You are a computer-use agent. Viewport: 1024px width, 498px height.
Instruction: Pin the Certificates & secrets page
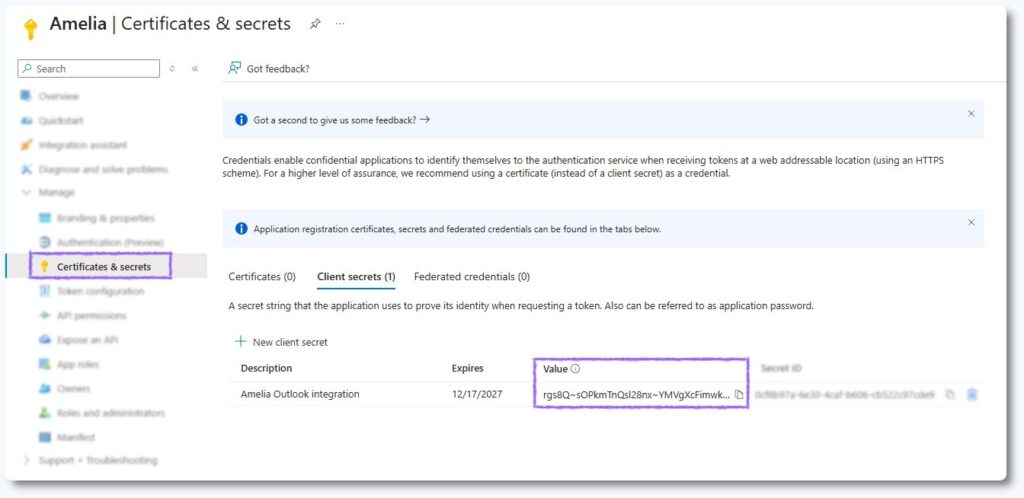tap(315, 24)
